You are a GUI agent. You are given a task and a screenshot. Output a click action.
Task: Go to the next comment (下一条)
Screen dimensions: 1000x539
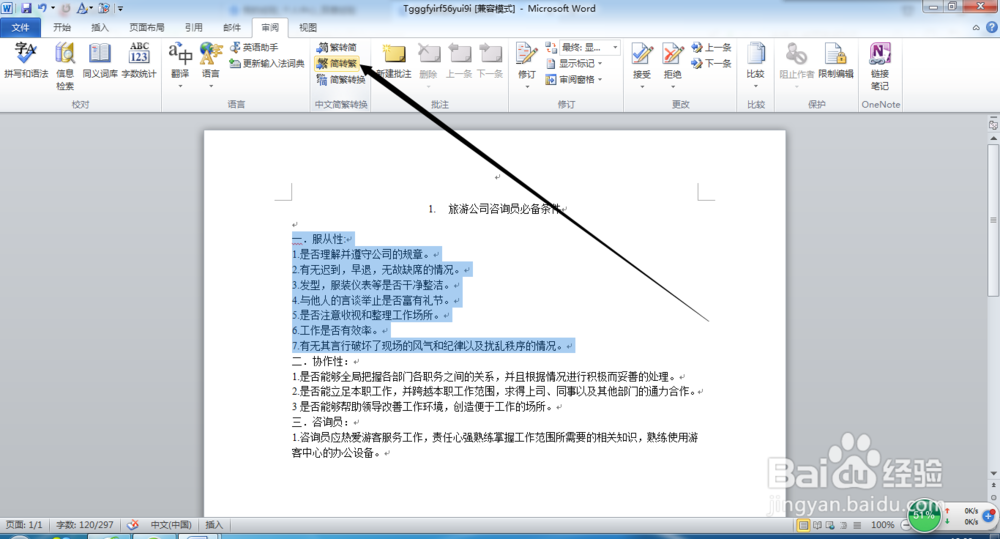(x=490, y=61)
